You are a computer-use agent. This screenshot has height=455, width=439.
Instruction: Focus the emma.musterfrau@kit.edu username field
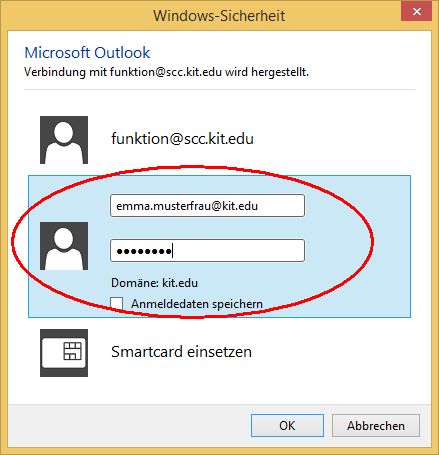click(x=207, y=206)
